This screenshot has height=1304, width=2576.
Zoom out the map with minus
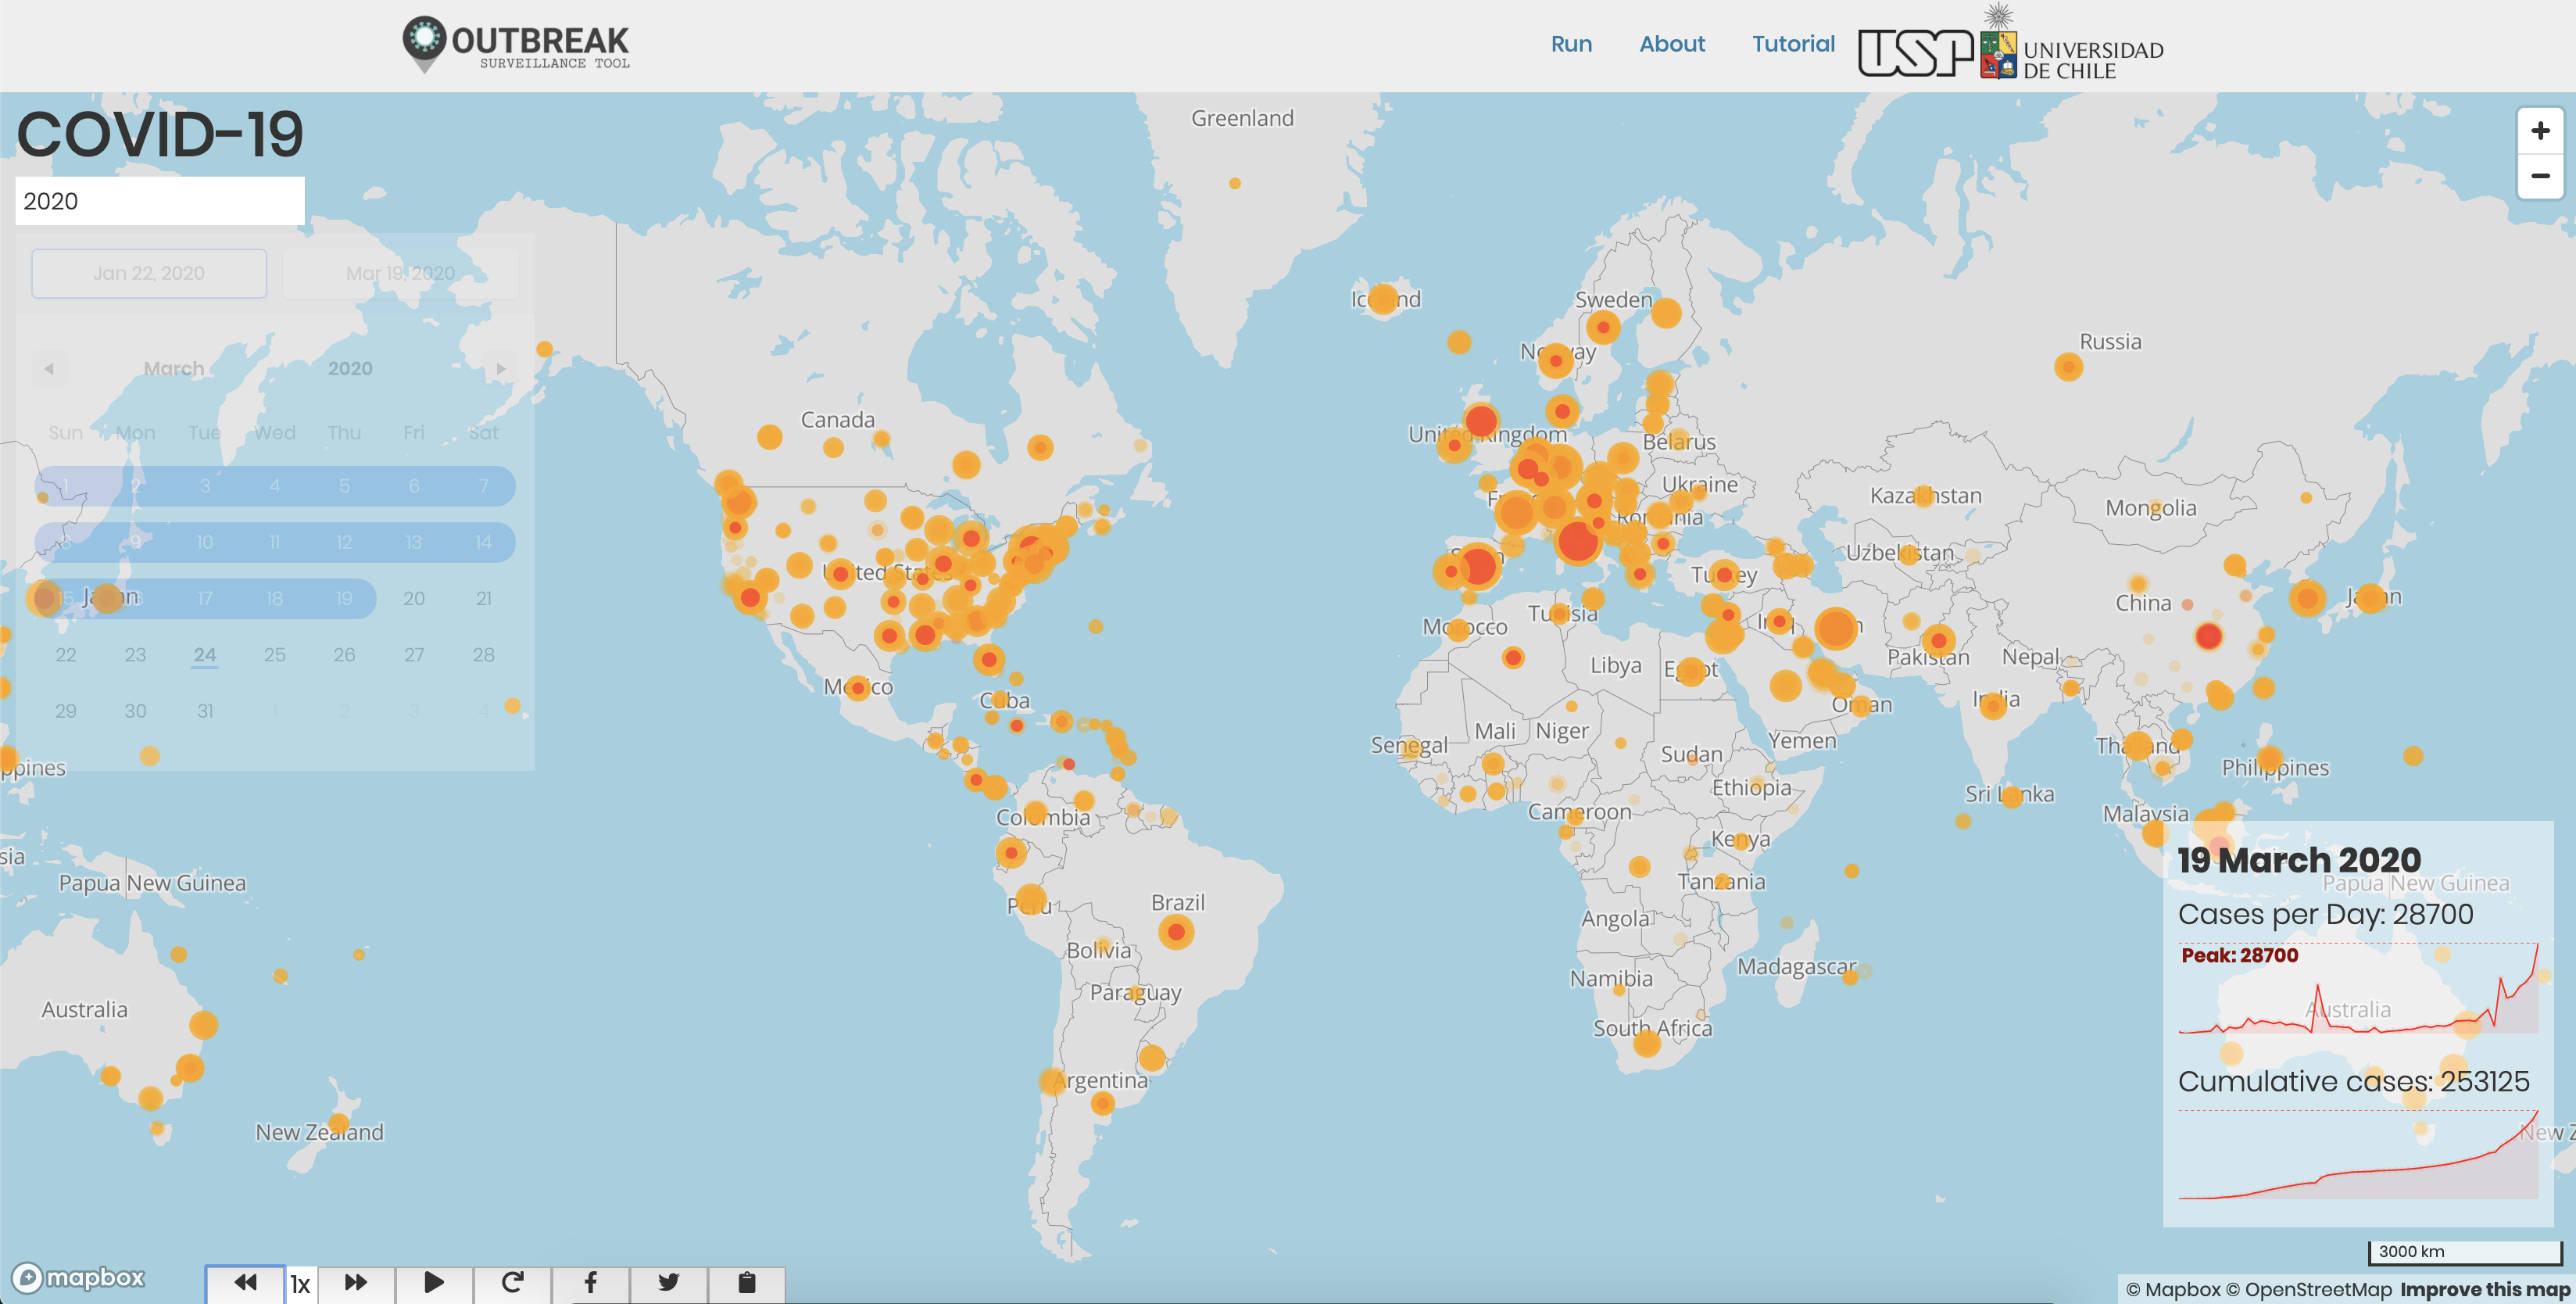[2539, 176]
